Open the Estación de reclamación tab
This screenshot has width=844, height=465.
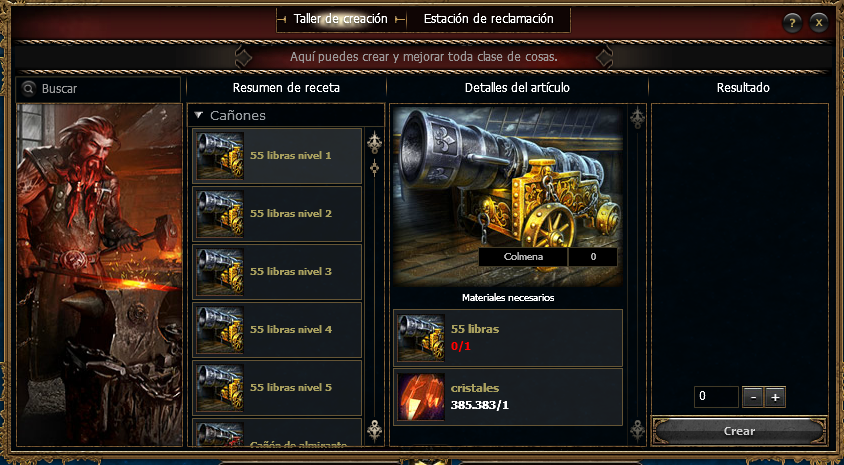489,19
